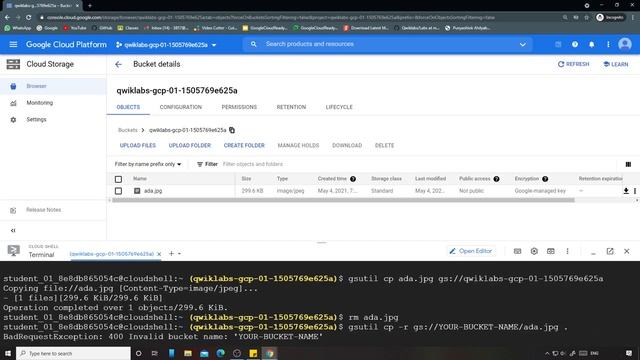Click the Encryption help icon
Screen dimensions: 640x360
[545, 179]
